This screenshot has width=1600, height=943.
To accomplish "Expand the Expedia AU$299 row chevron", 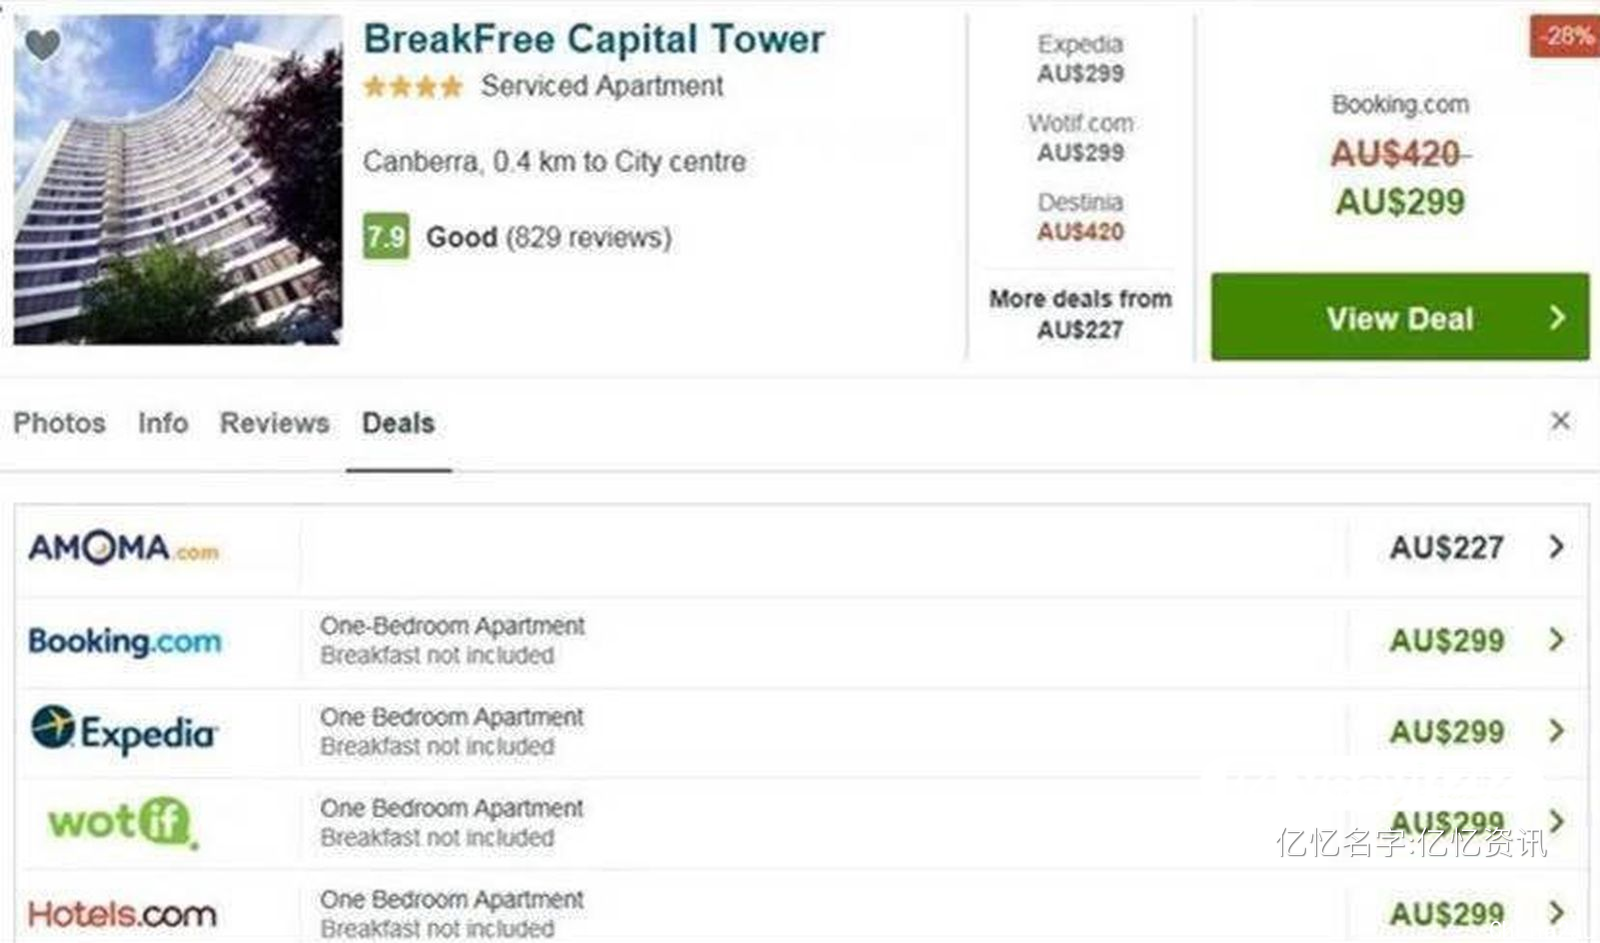I will [x=1556, y=730].
